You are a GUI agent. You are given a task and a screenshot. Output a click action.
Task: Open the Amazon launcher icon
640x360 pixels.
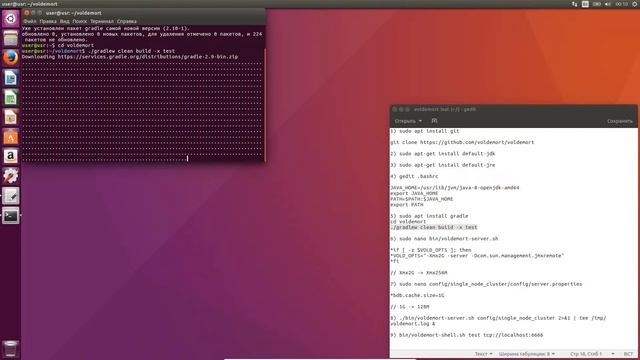click(11, 156)
